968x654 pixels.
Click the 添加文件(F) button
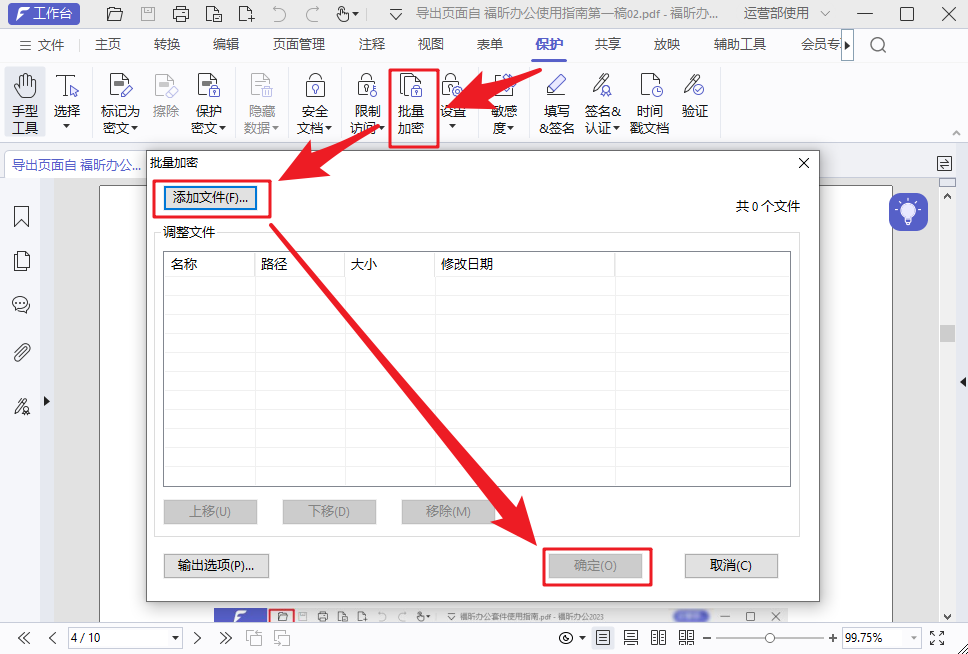211,198
